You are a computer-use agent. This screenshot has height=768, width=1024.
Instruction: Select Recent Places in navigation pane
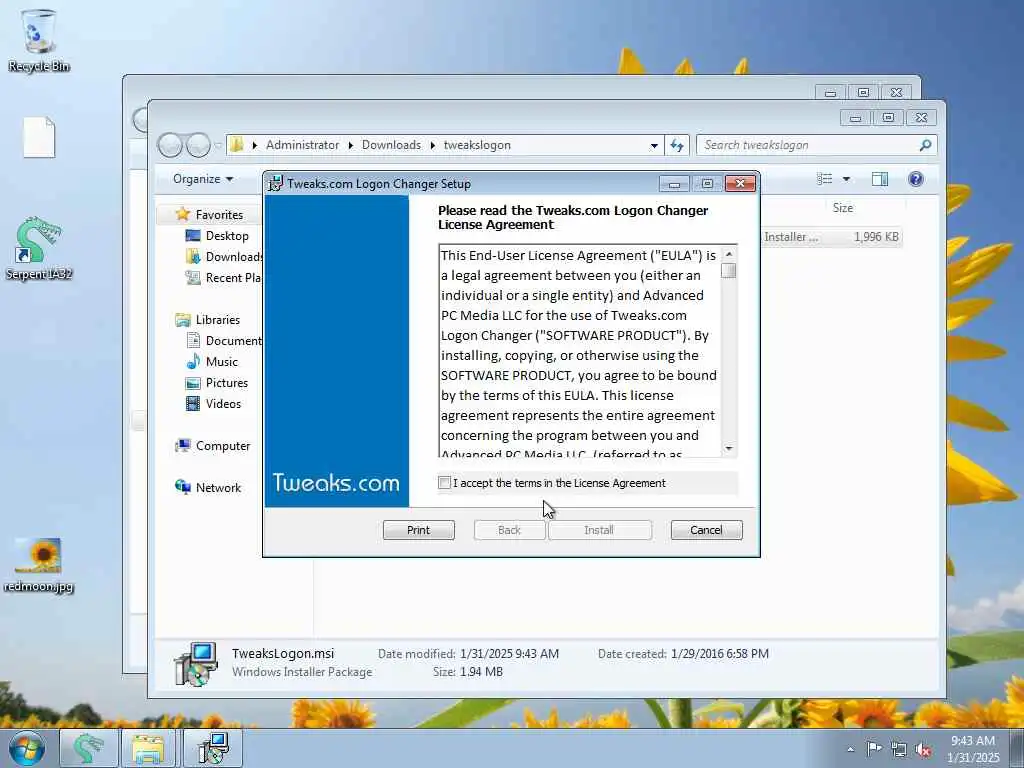click(223, 278)
